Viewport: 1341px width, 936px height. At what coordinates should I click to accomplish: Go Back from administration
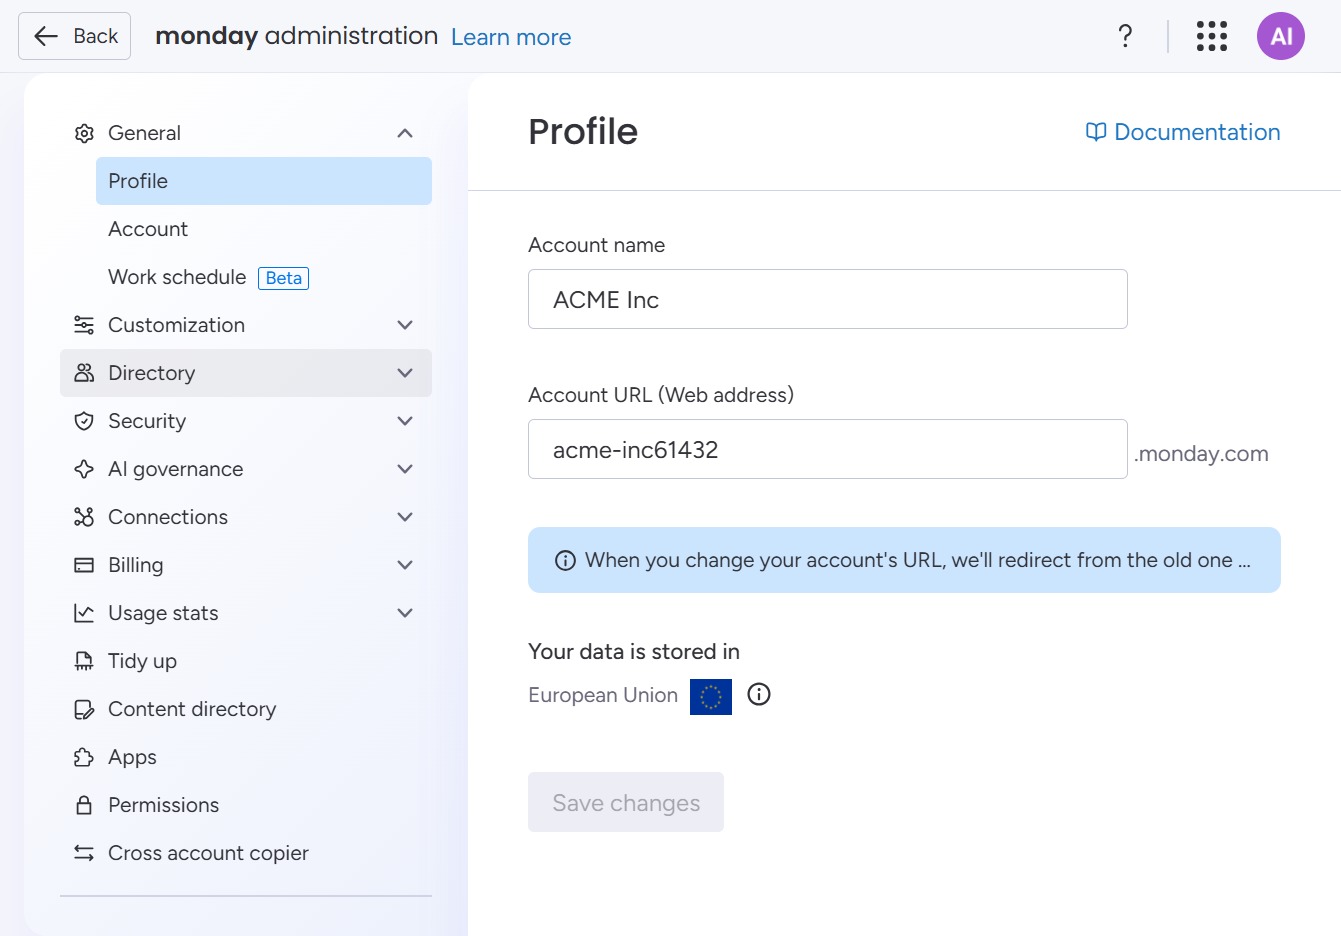pos(75,36)
